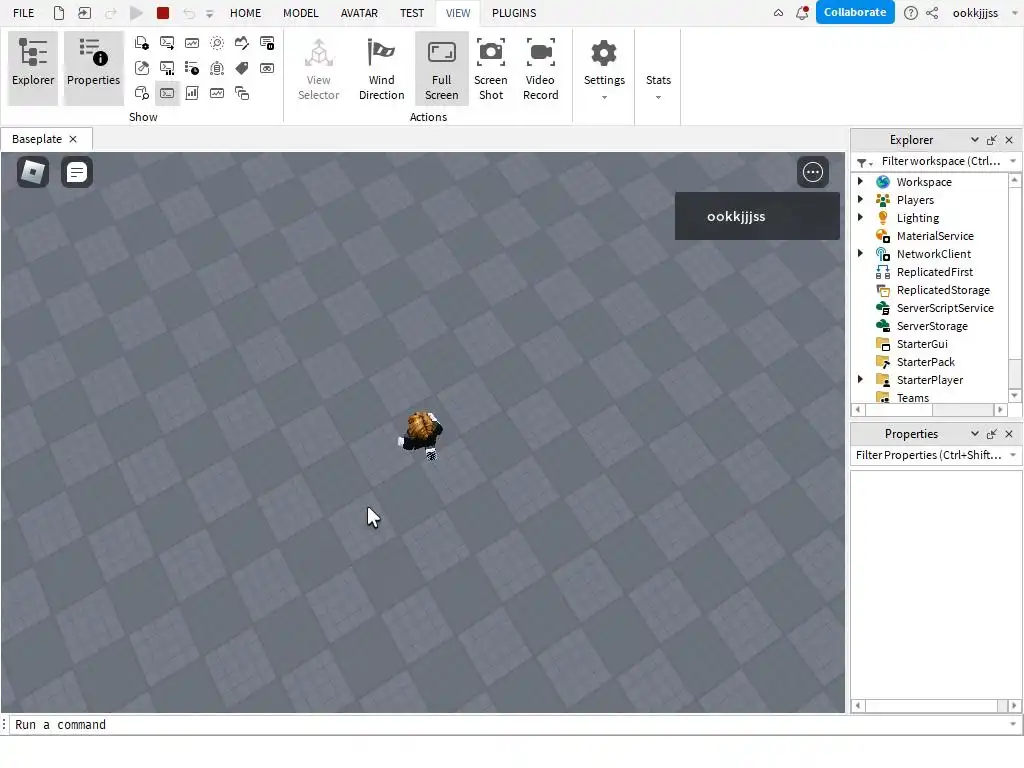
Task: Switch to the PLUGINS ribbon tab
Action: pos(514,13)
